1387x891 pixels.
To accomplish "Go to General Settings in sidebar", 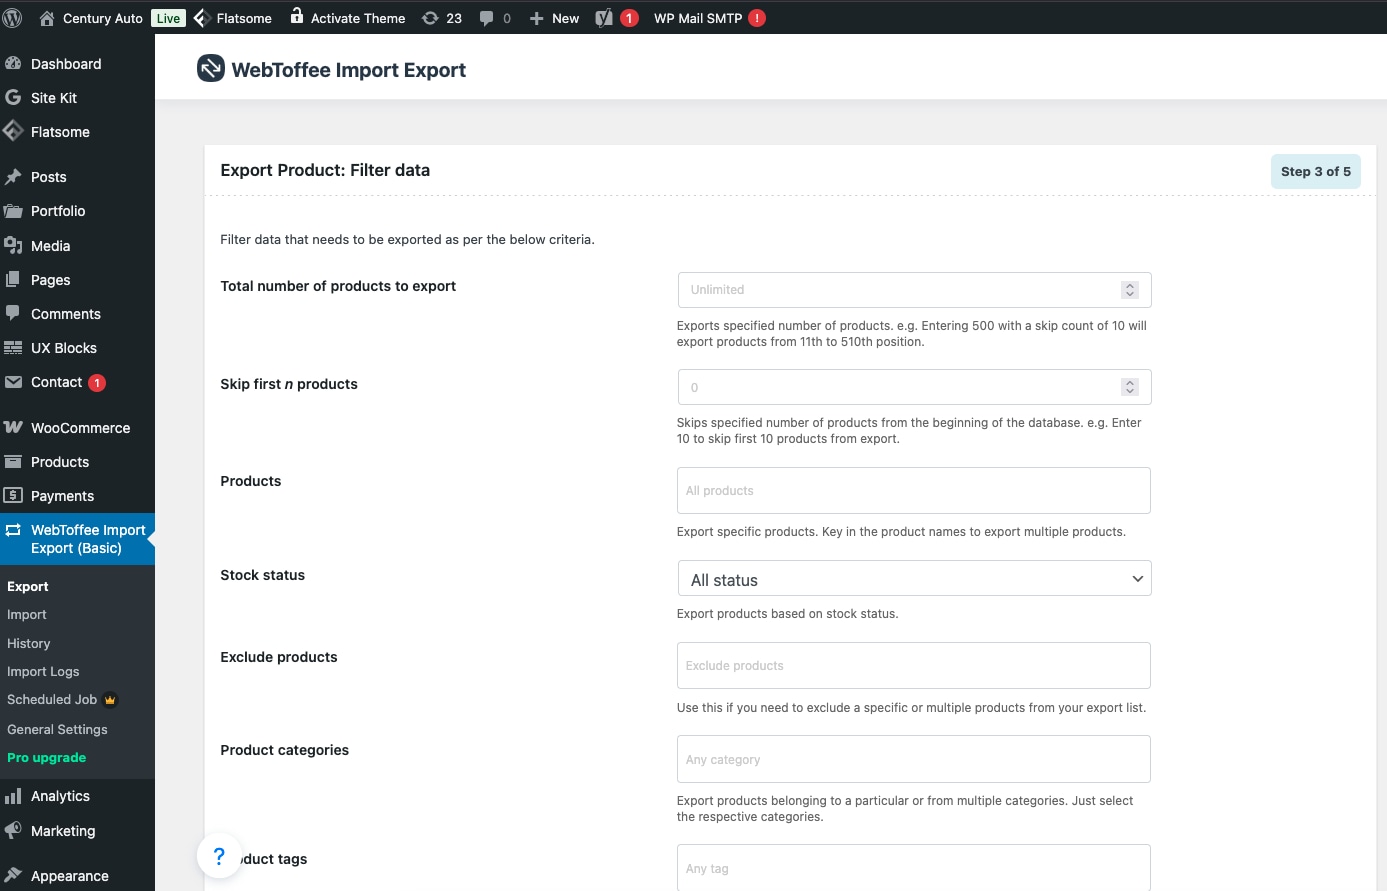I will (57, 730).
